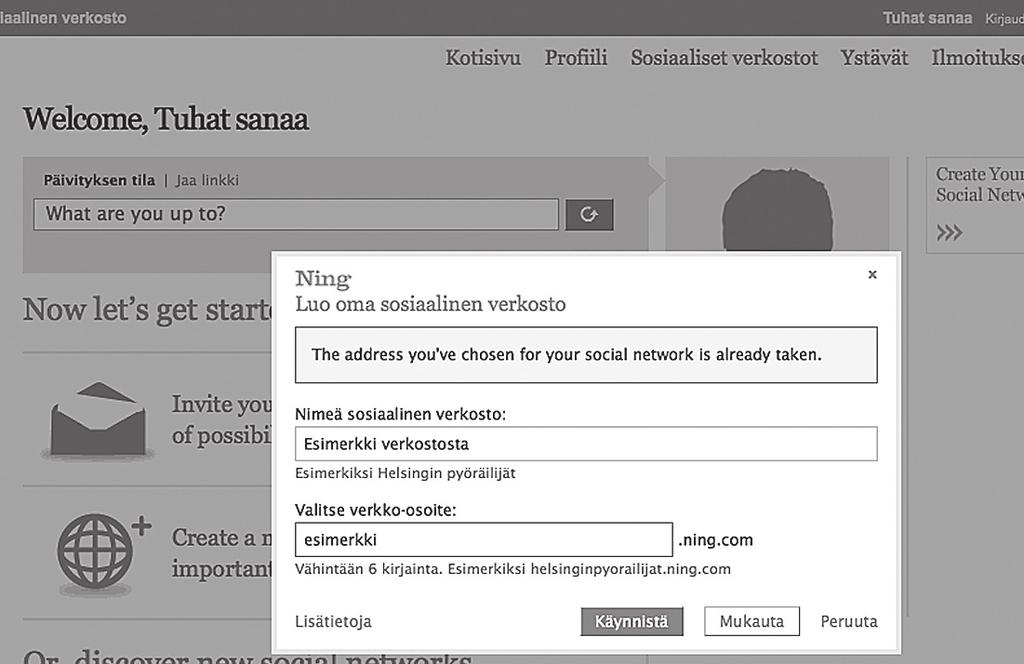1024x664 pixels.
Task: Click the triple chevron arrows under Create Your Social Network
Action: (x=949, y=232)
